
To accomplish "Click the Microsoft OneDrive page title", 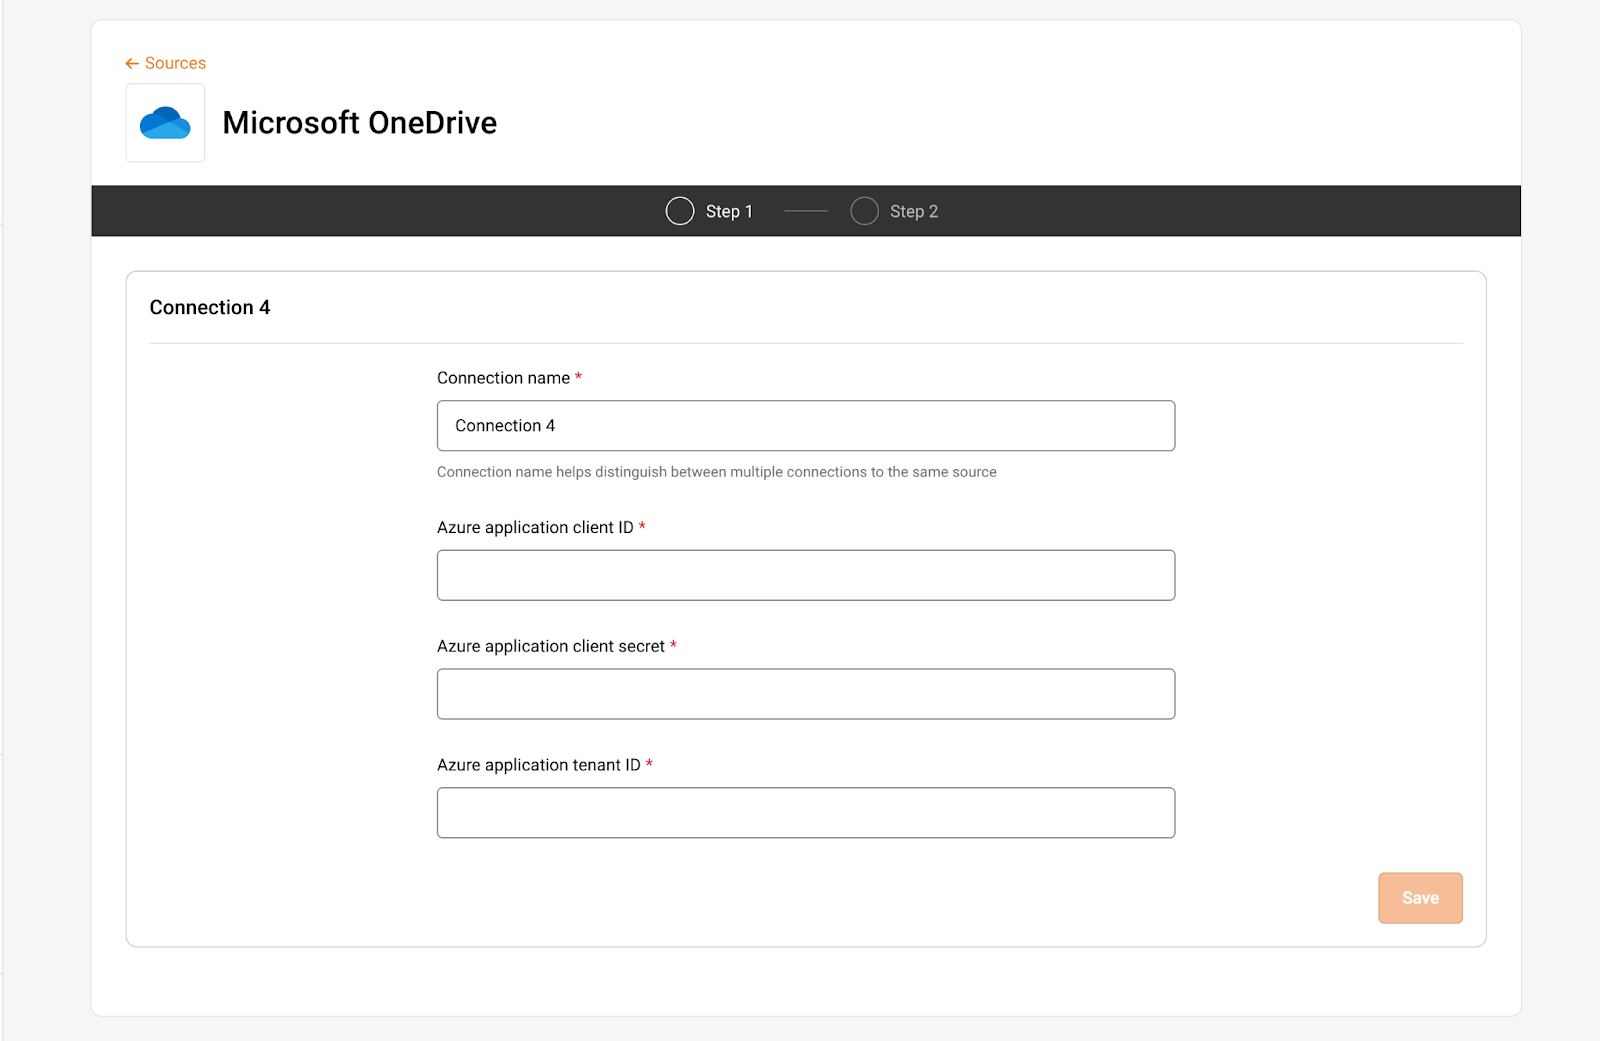I will pyautogui.click(x=359, y=123).
